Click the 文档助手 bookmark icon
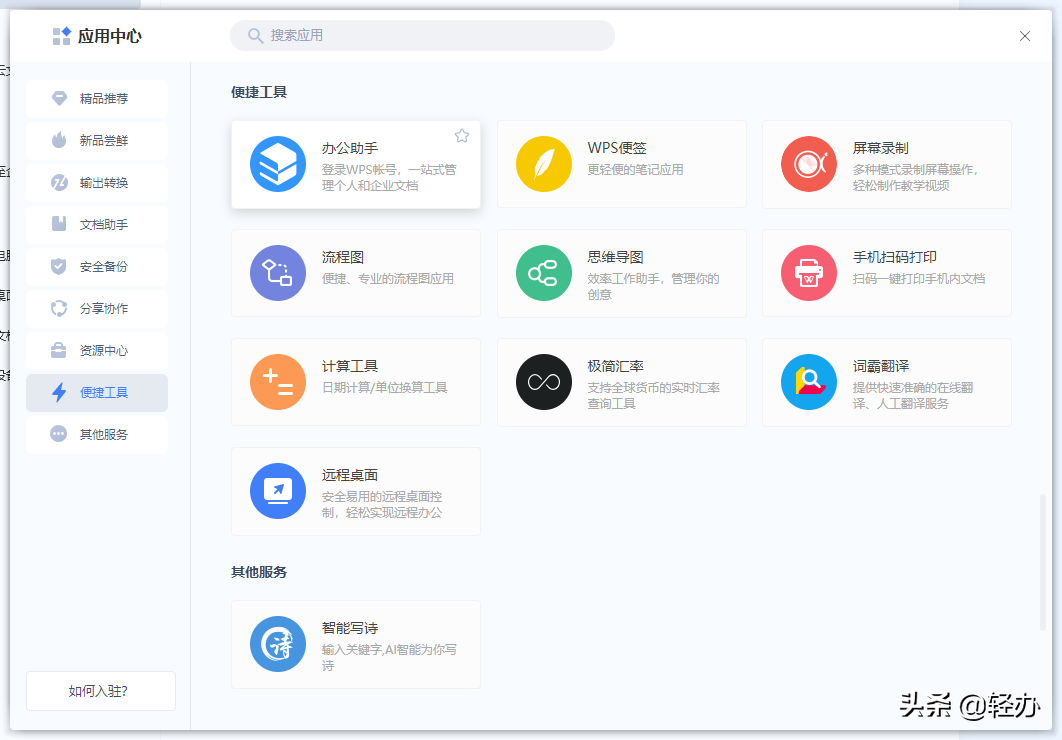The width and height of the screenshot is (1062, 740). pos(59,223)
